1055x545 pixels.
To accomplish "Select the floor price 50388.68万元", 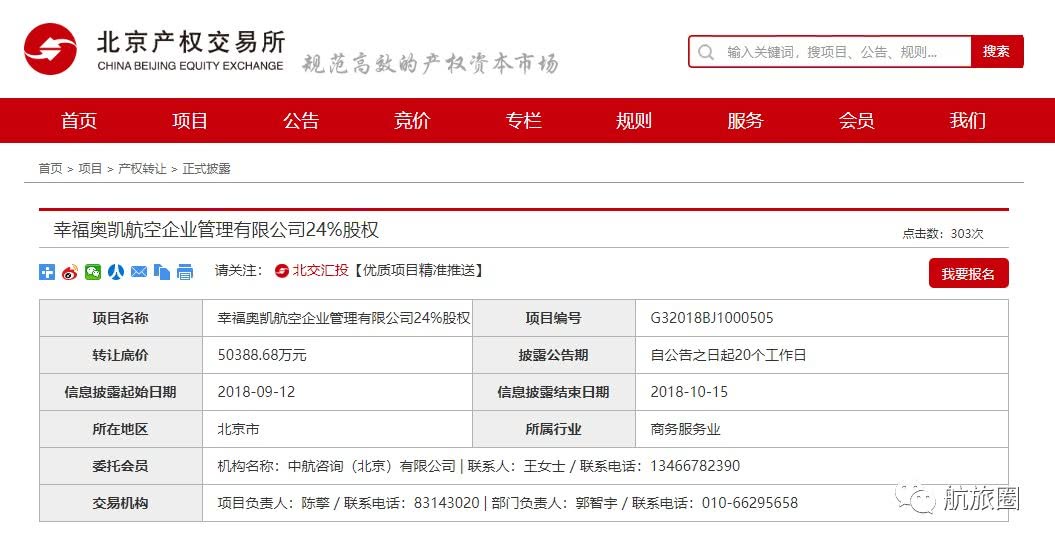I will pyautogui.click(x=262, y=355).
